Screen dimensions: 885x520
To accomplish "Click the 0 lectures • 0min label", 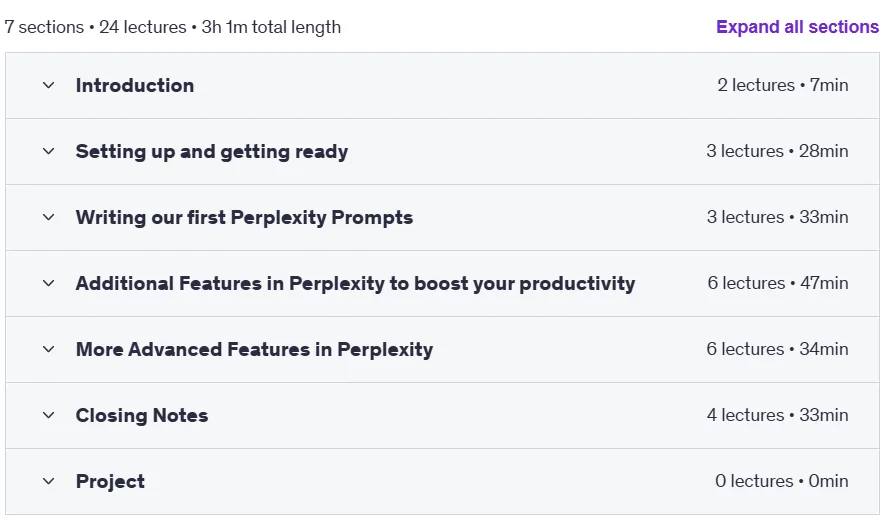I will 782,481.
